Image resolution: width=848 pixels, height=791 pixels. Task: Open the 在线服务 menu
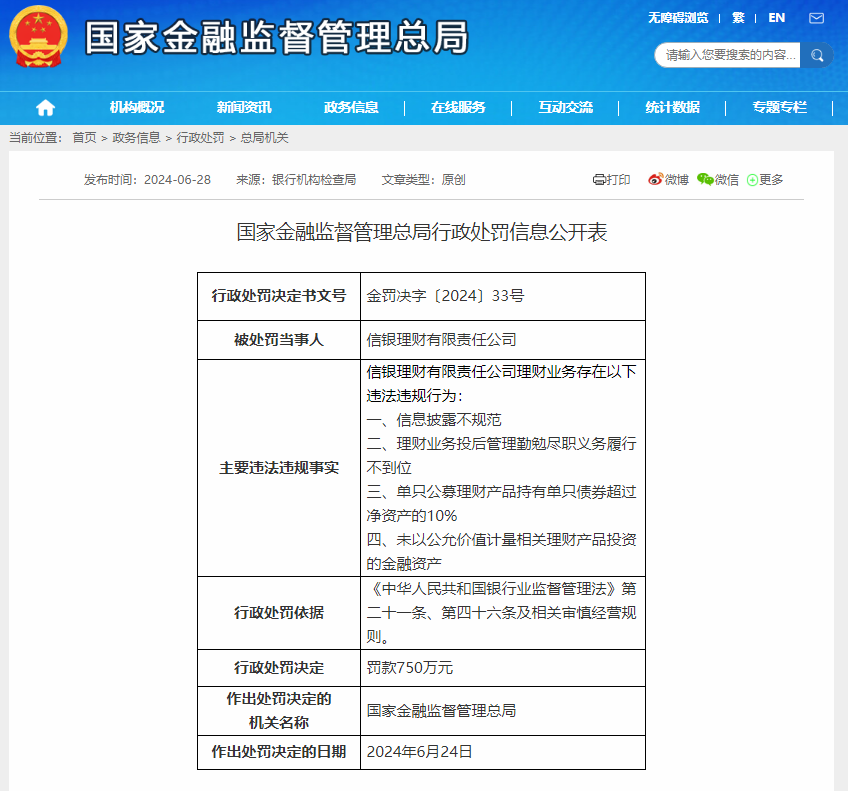[458, 108]
